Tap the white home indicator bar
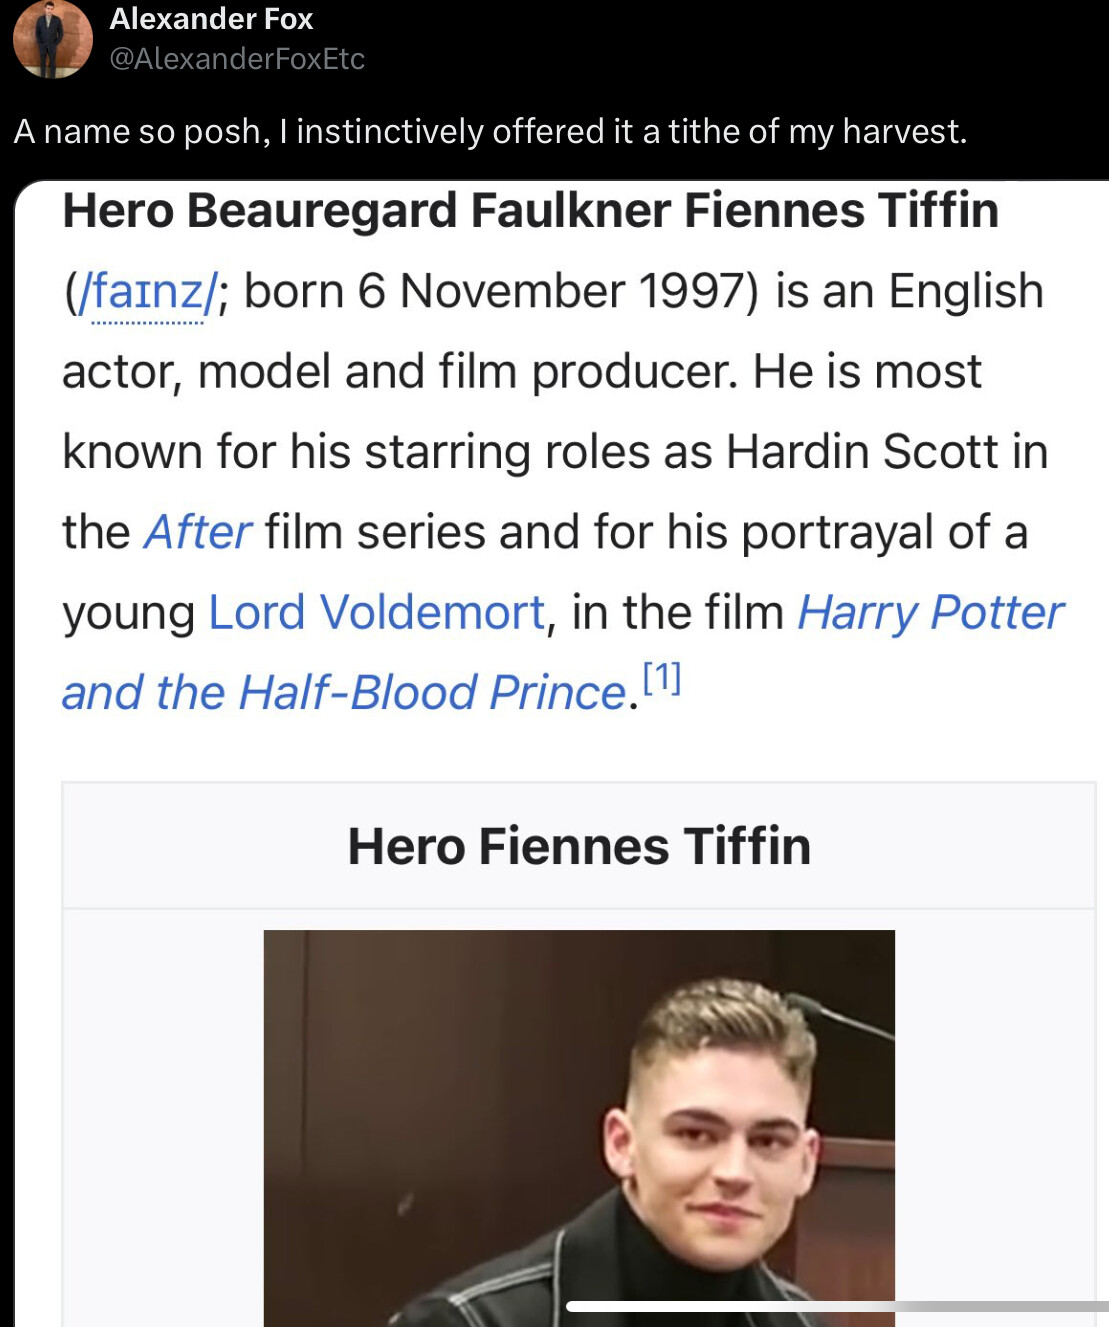1109x1327 pixels. click(x=837, y=1306)
